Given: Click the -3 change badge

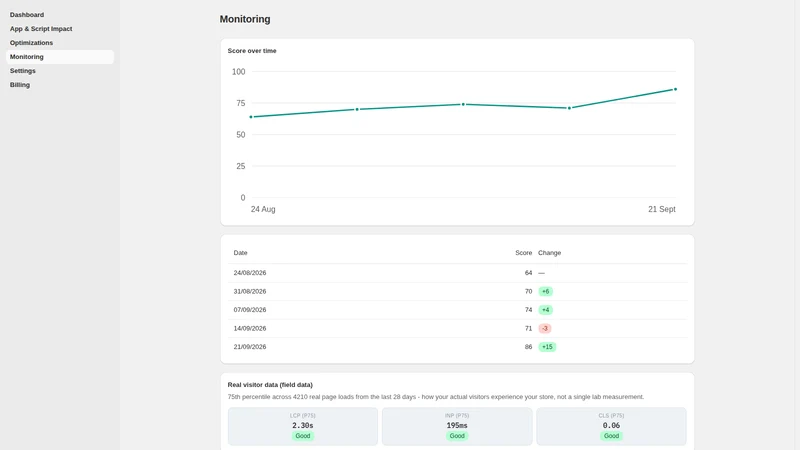Looking at the screenshot, I should point(545,328).
